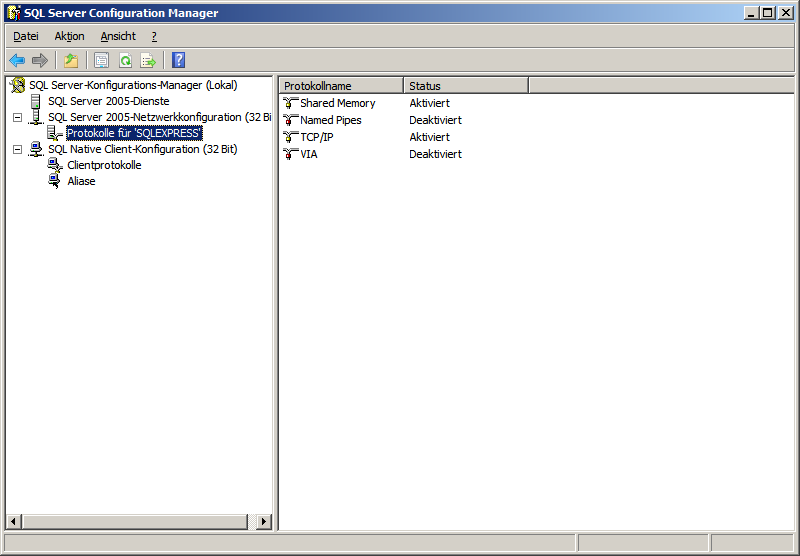The height and width of the screenshot is (556, 800).
Task: Sort by the Protokollname column header
Action: (x=340, y=86)
